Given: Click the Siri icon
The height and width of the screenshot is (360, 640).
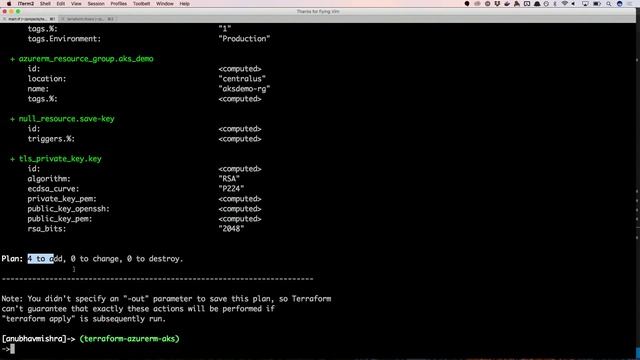Looking at the screenshot, I should (620, 4).
